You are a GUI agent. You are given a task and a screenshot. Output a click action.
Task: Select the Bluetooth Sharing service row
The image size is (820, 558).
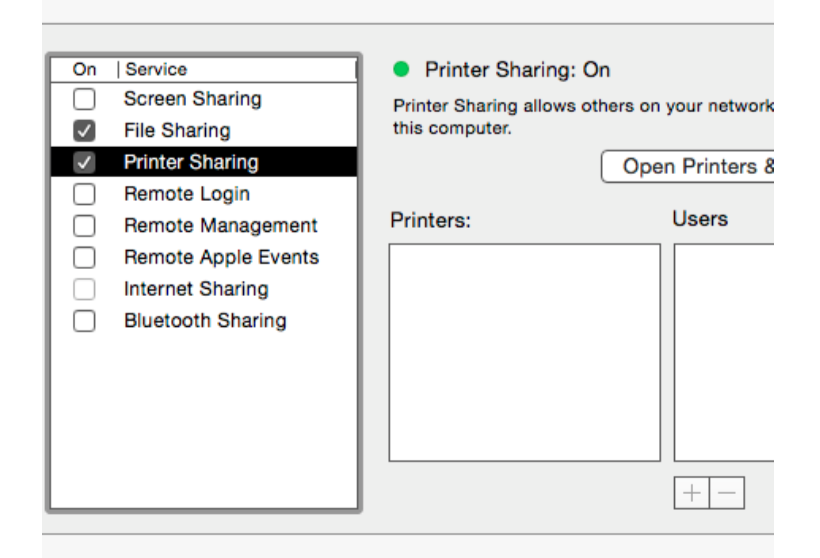(204, 321)
